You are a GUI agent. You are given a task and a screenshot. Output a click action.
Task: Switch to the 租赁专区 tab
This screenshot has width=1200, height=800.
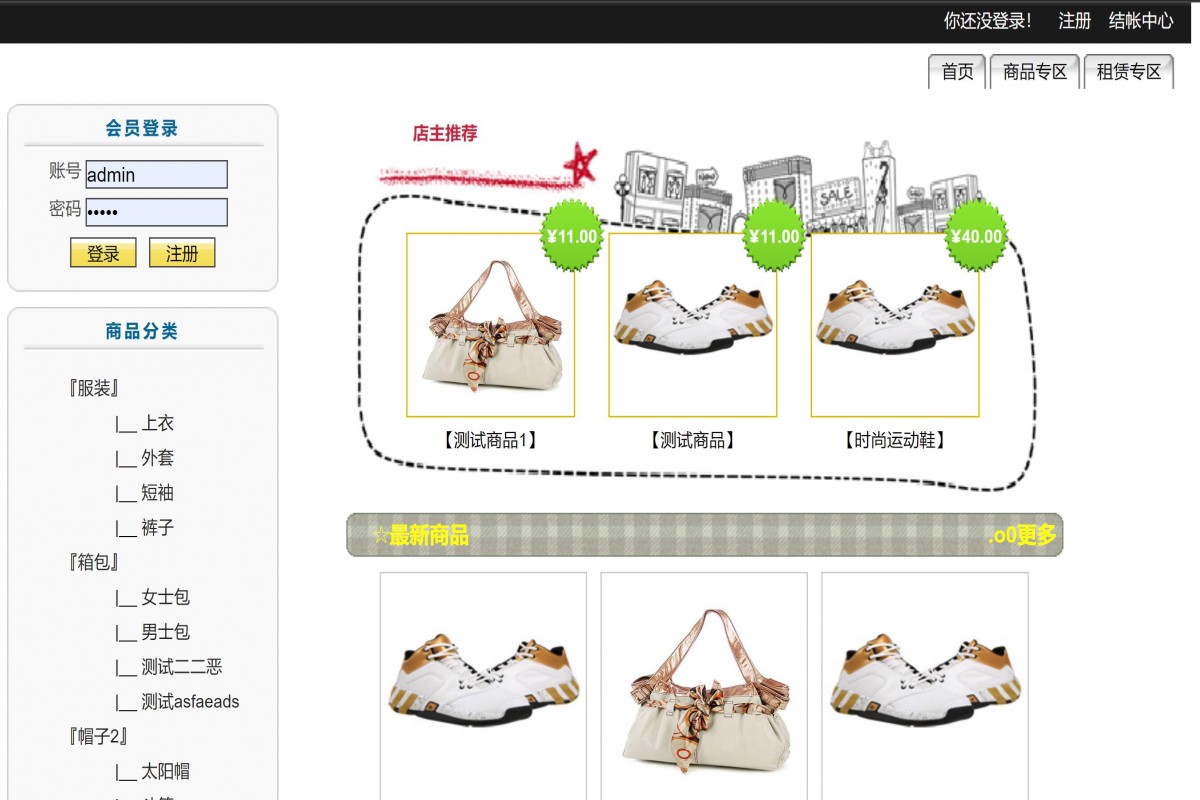[1129, 72]
